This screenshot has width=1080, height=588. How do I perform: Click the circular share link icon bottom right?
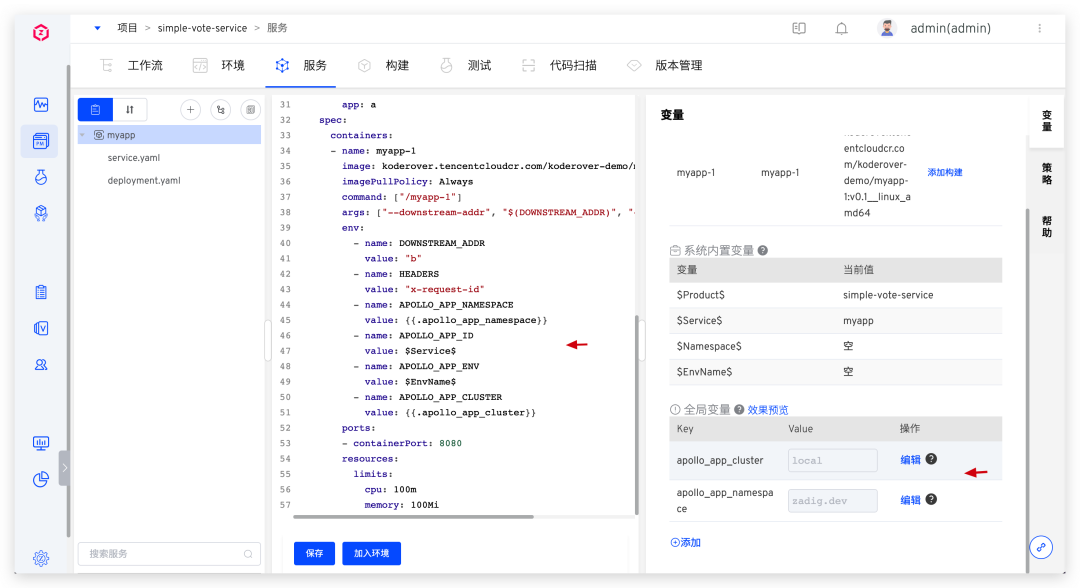[x=1041, y=547]
